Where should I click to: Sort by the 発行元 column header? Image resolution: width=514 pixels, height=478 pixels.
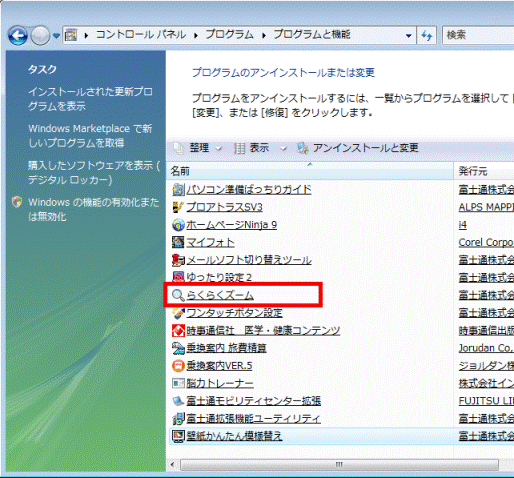coord(484,171)
